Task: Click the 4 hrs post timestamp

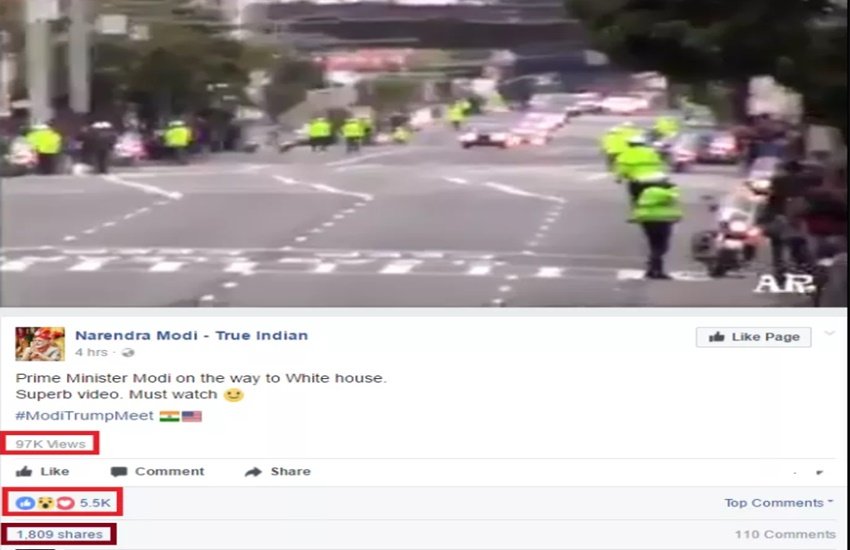Action: 91,352
